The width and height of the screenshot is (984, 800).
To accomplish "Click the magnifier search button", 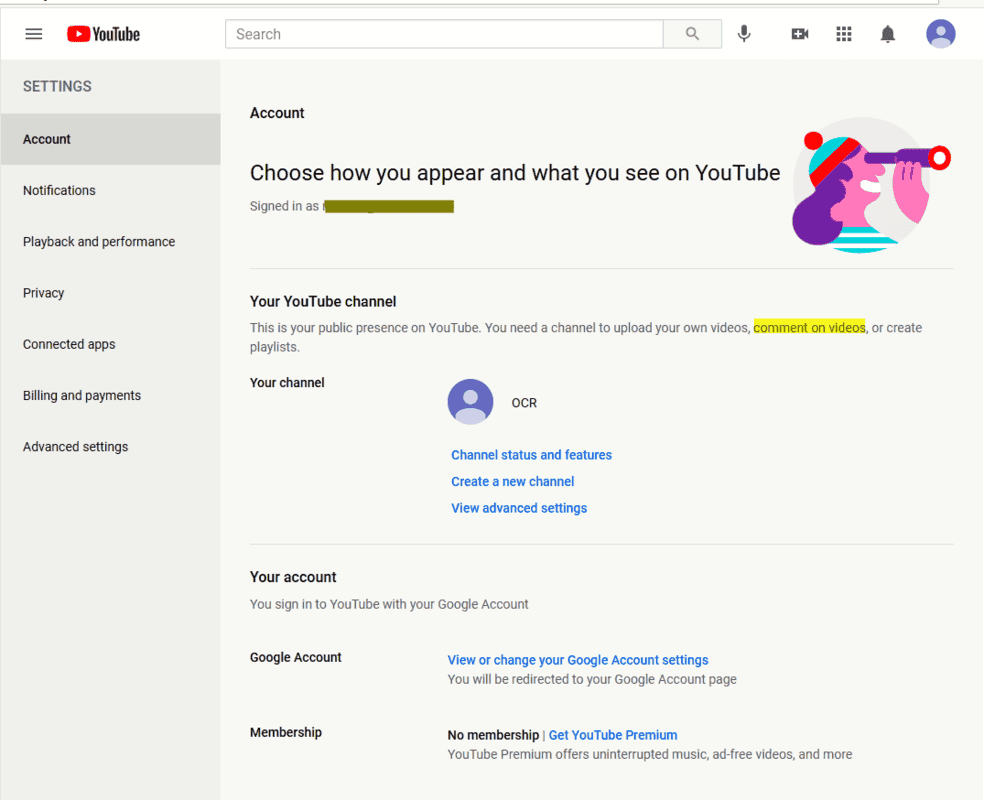I will tap(692, 34).
